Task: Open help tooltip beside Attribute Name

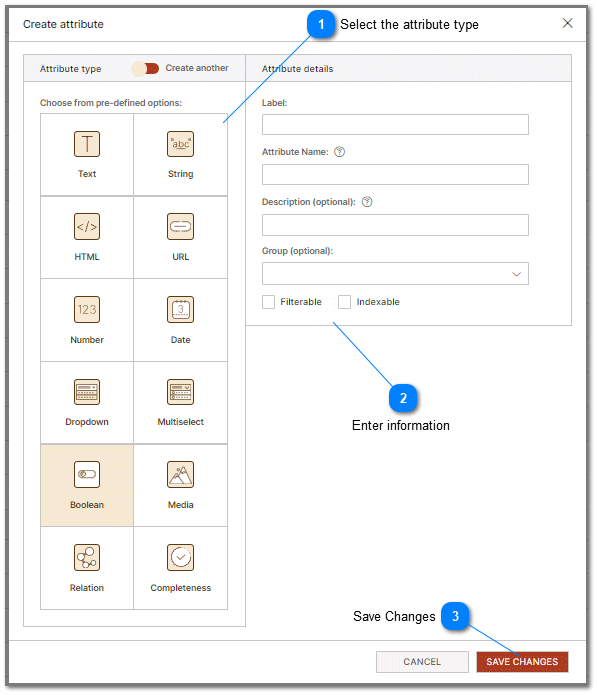Action: coord(339,152)
